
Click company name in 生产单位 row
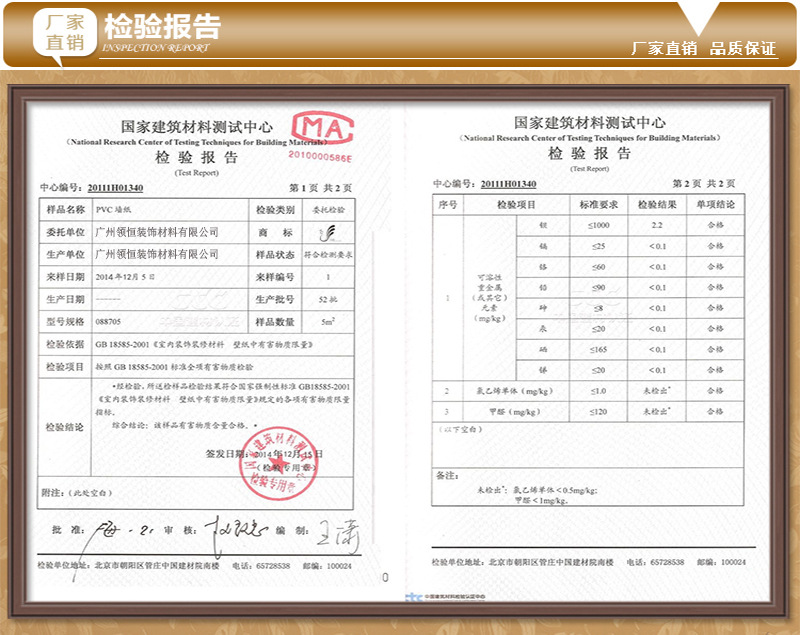click(157, 254)
